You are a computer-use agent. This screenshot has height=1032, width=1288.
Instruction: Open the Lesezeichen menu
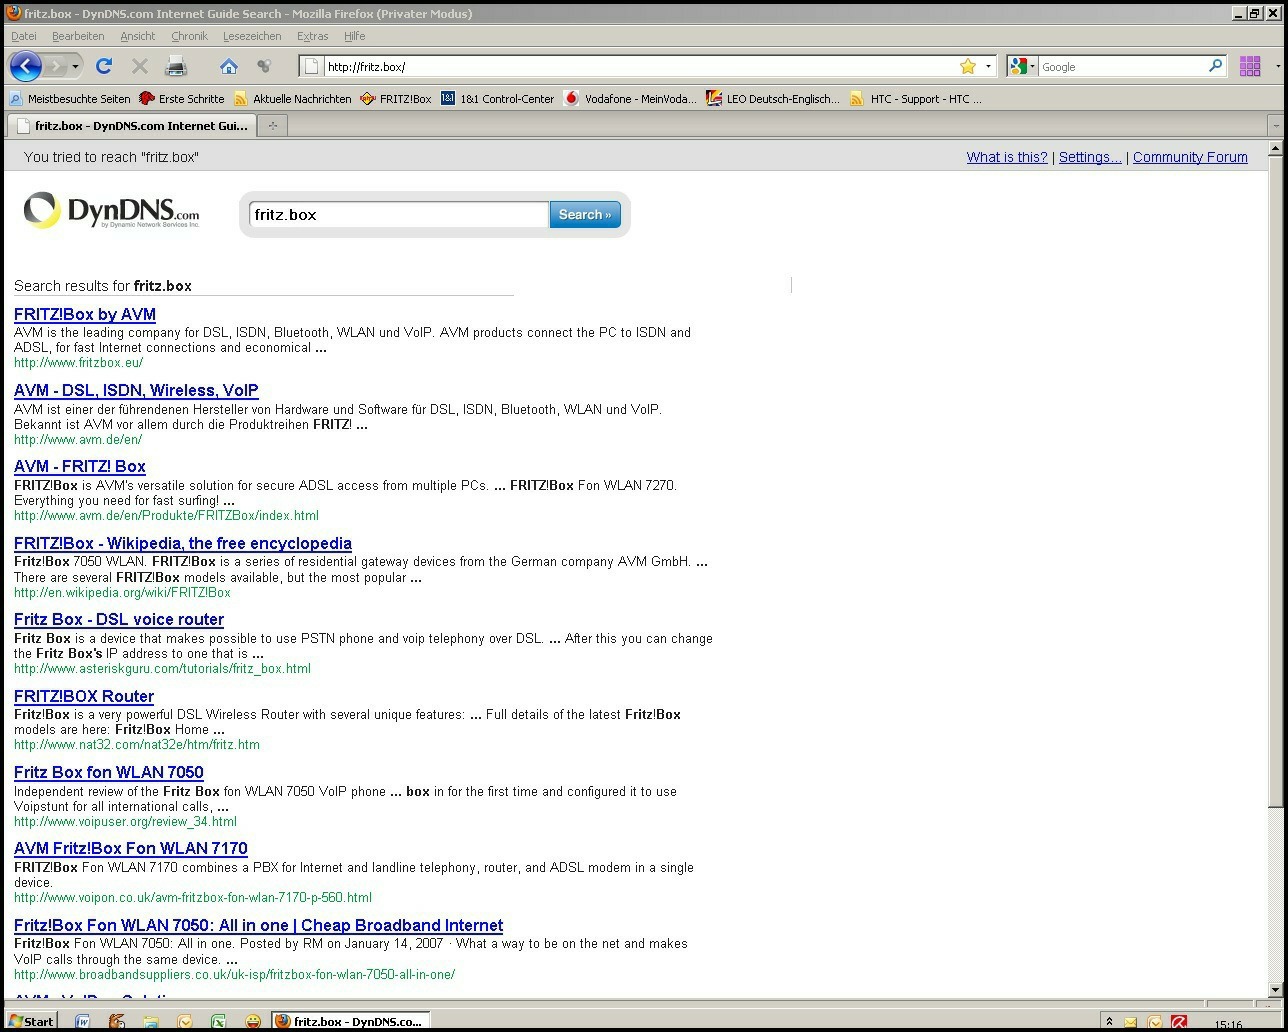pyautogui.click(x=252, y=36)
